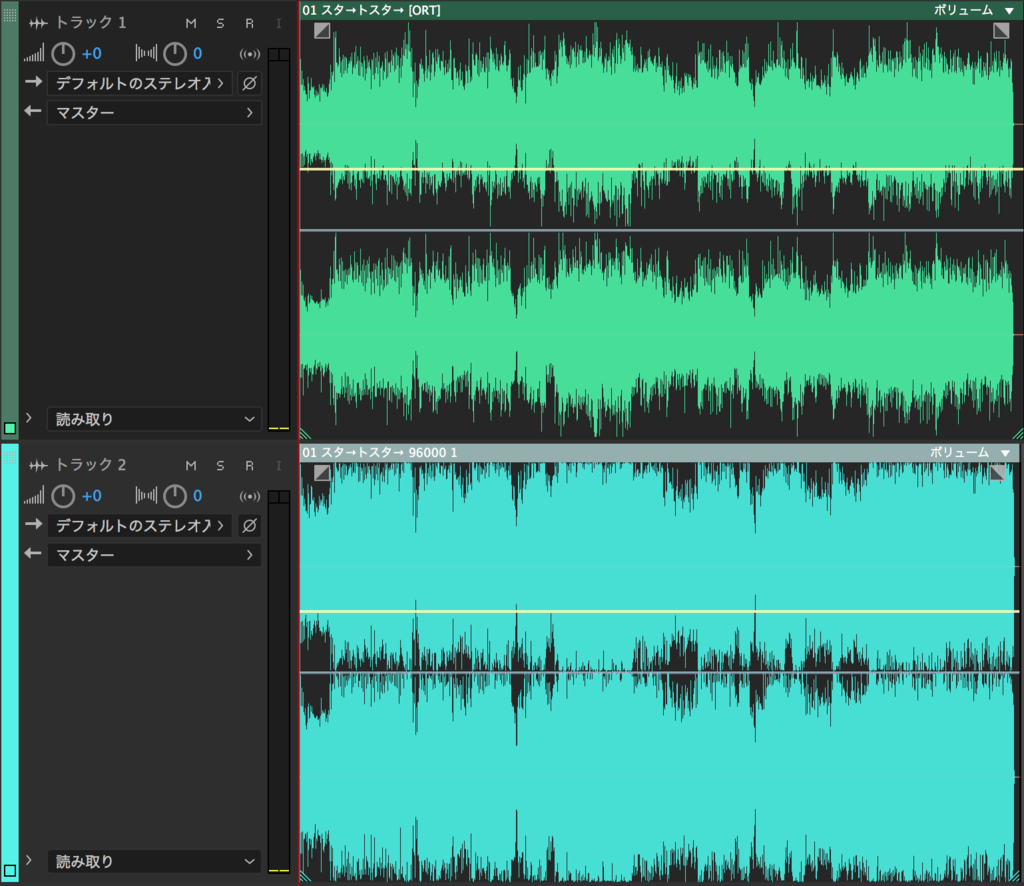
Task: Solo Track 1 with S button
Action: click(x=220, y=24)
